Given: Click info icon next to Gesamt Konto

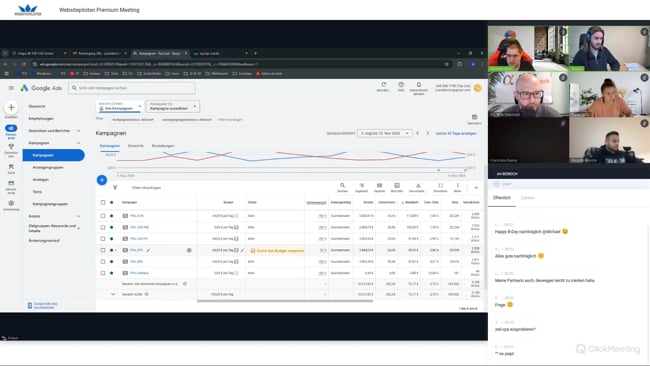Looking at the screenshot, I should click(x=147, y=294).
